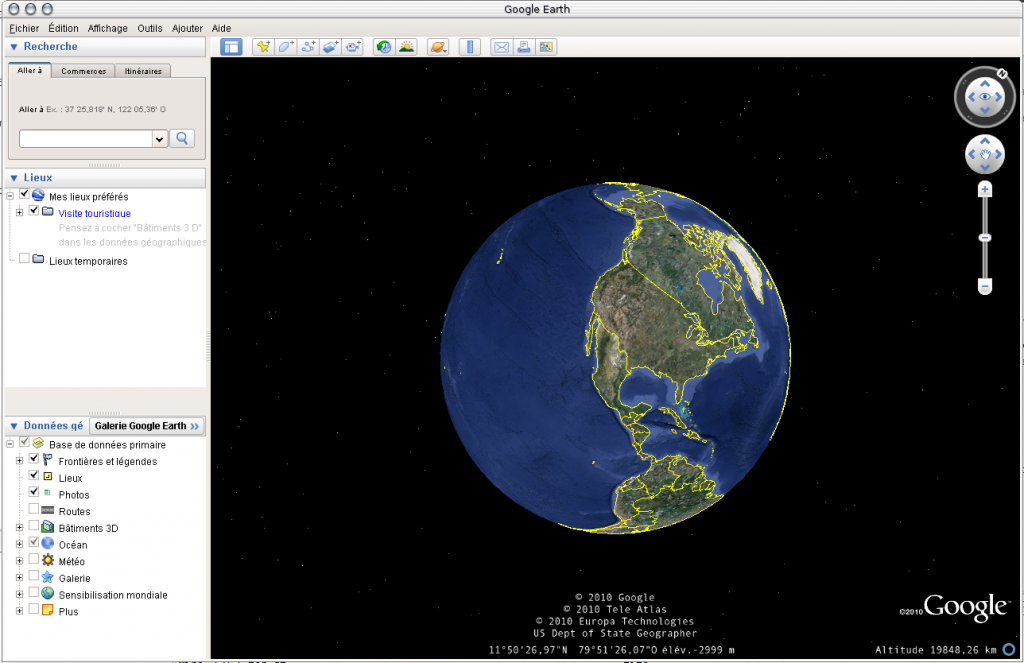Click the move down arrow on the hand joystick
The width and height of the screenshot is (1024, 663).
click(x=985, y=167)
